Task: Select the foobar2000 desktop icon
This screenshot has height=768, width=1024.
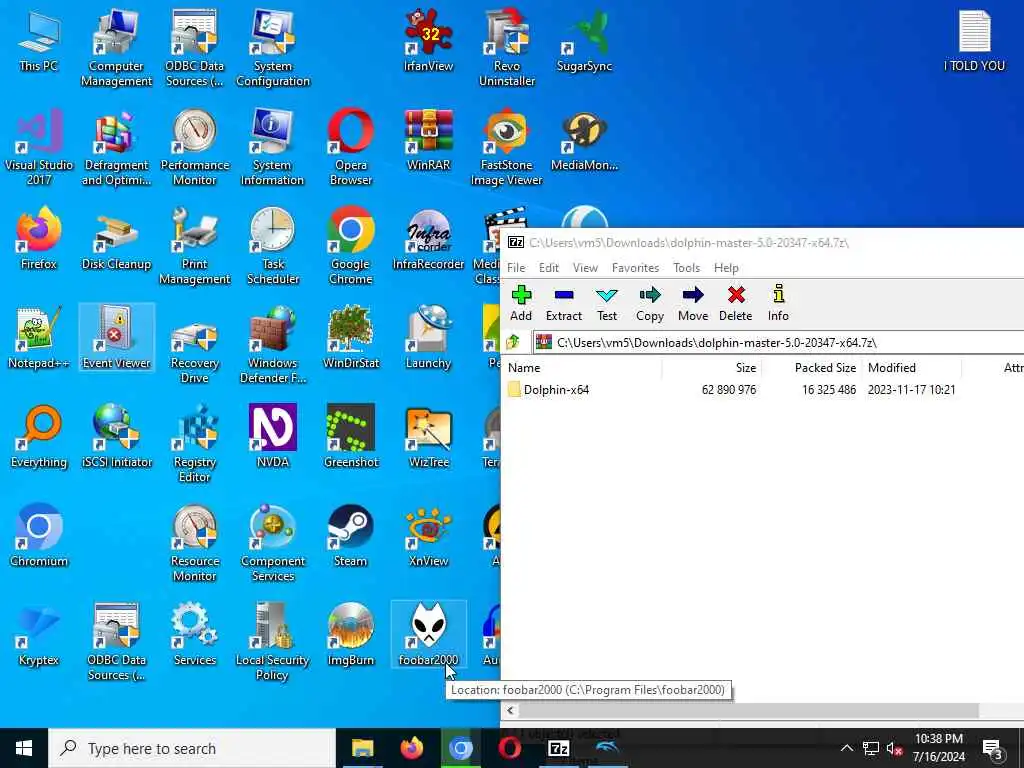Action: point(428,635)
